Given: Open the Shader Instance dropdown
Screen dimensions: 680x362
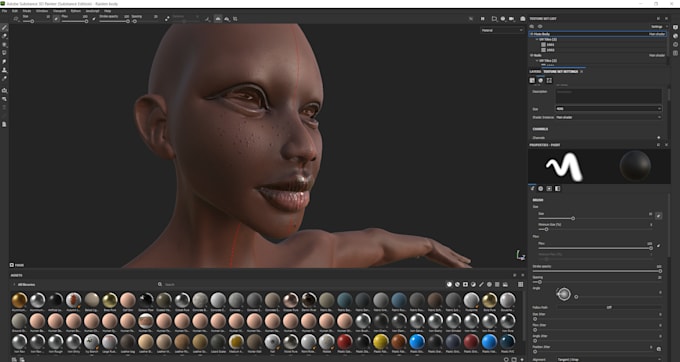Looking at the screenshot, I should click(608, 117).
